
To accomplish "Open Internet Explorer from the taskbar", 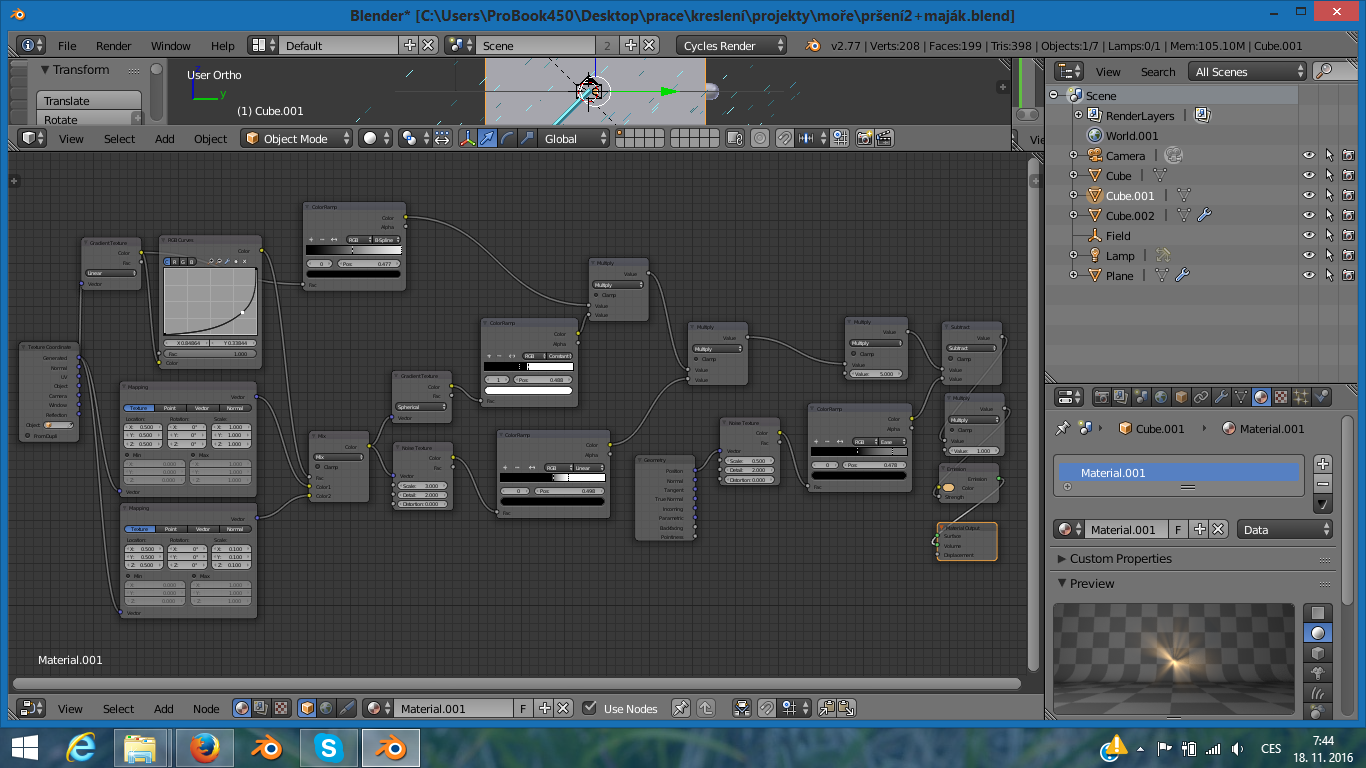I will coord(79,748).
